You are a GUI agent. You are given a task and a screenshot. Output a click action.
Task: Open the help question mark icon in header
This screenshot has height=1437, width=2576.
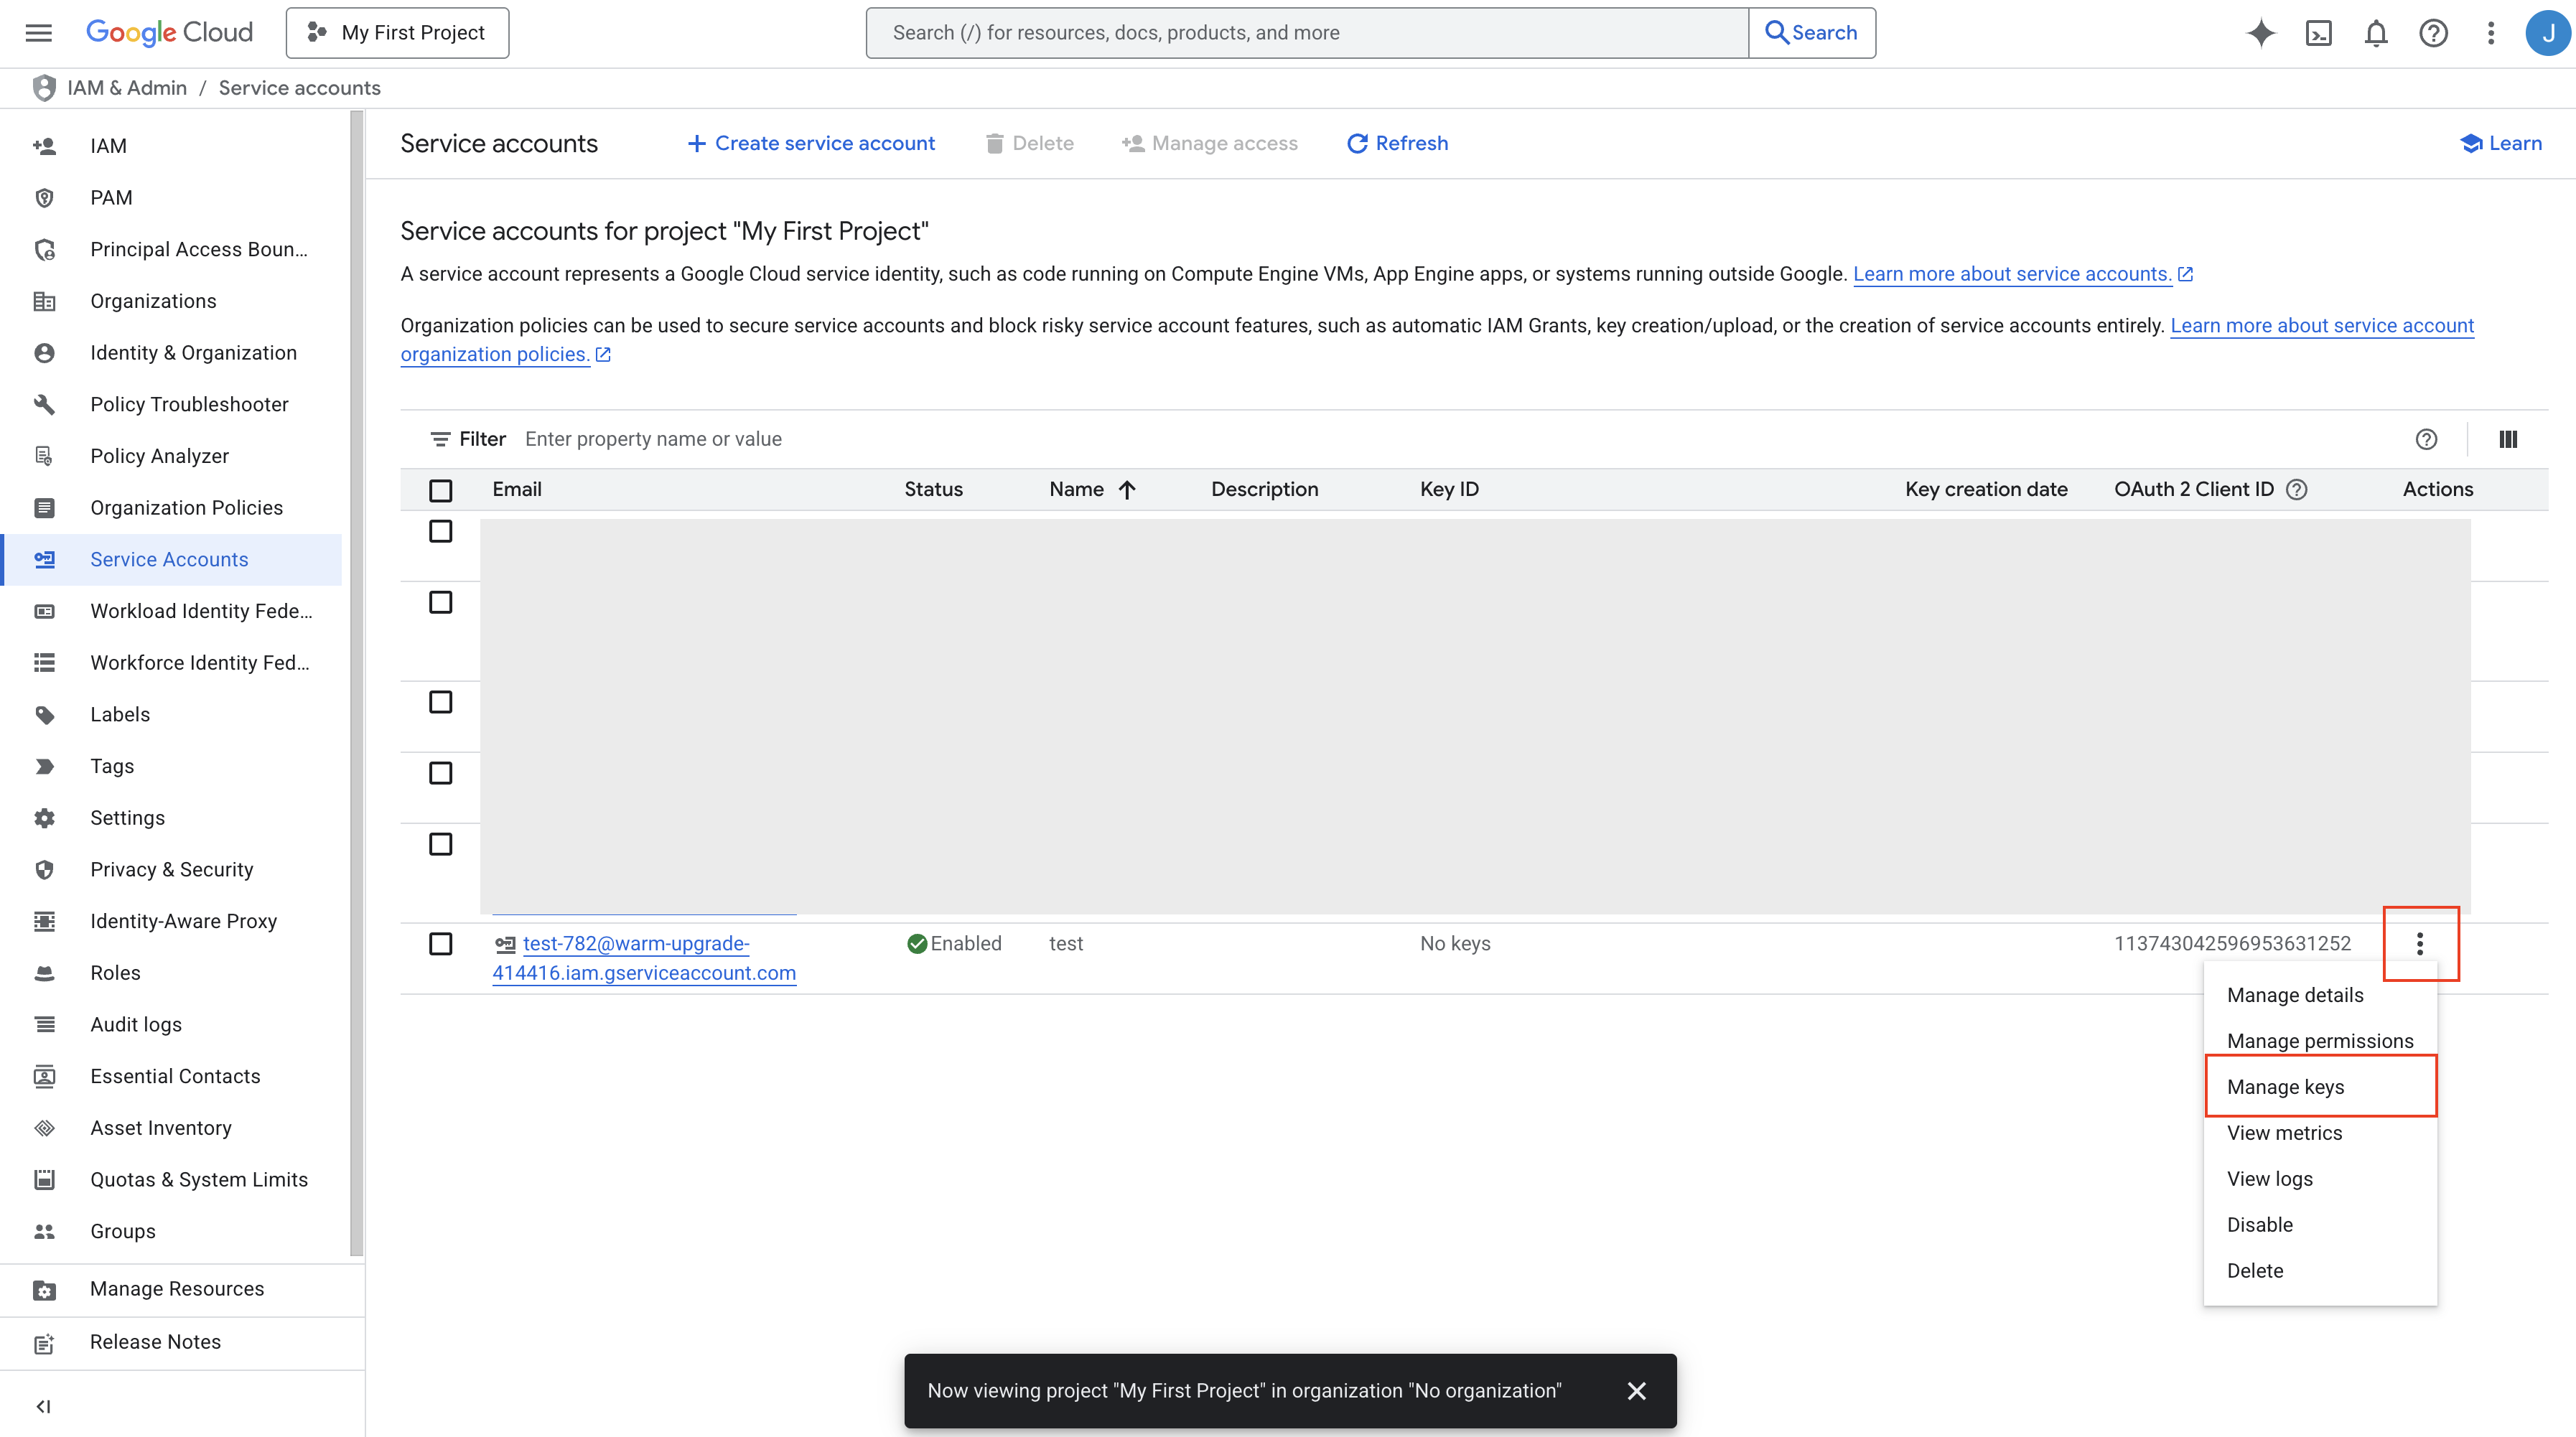pos(2434,33)
